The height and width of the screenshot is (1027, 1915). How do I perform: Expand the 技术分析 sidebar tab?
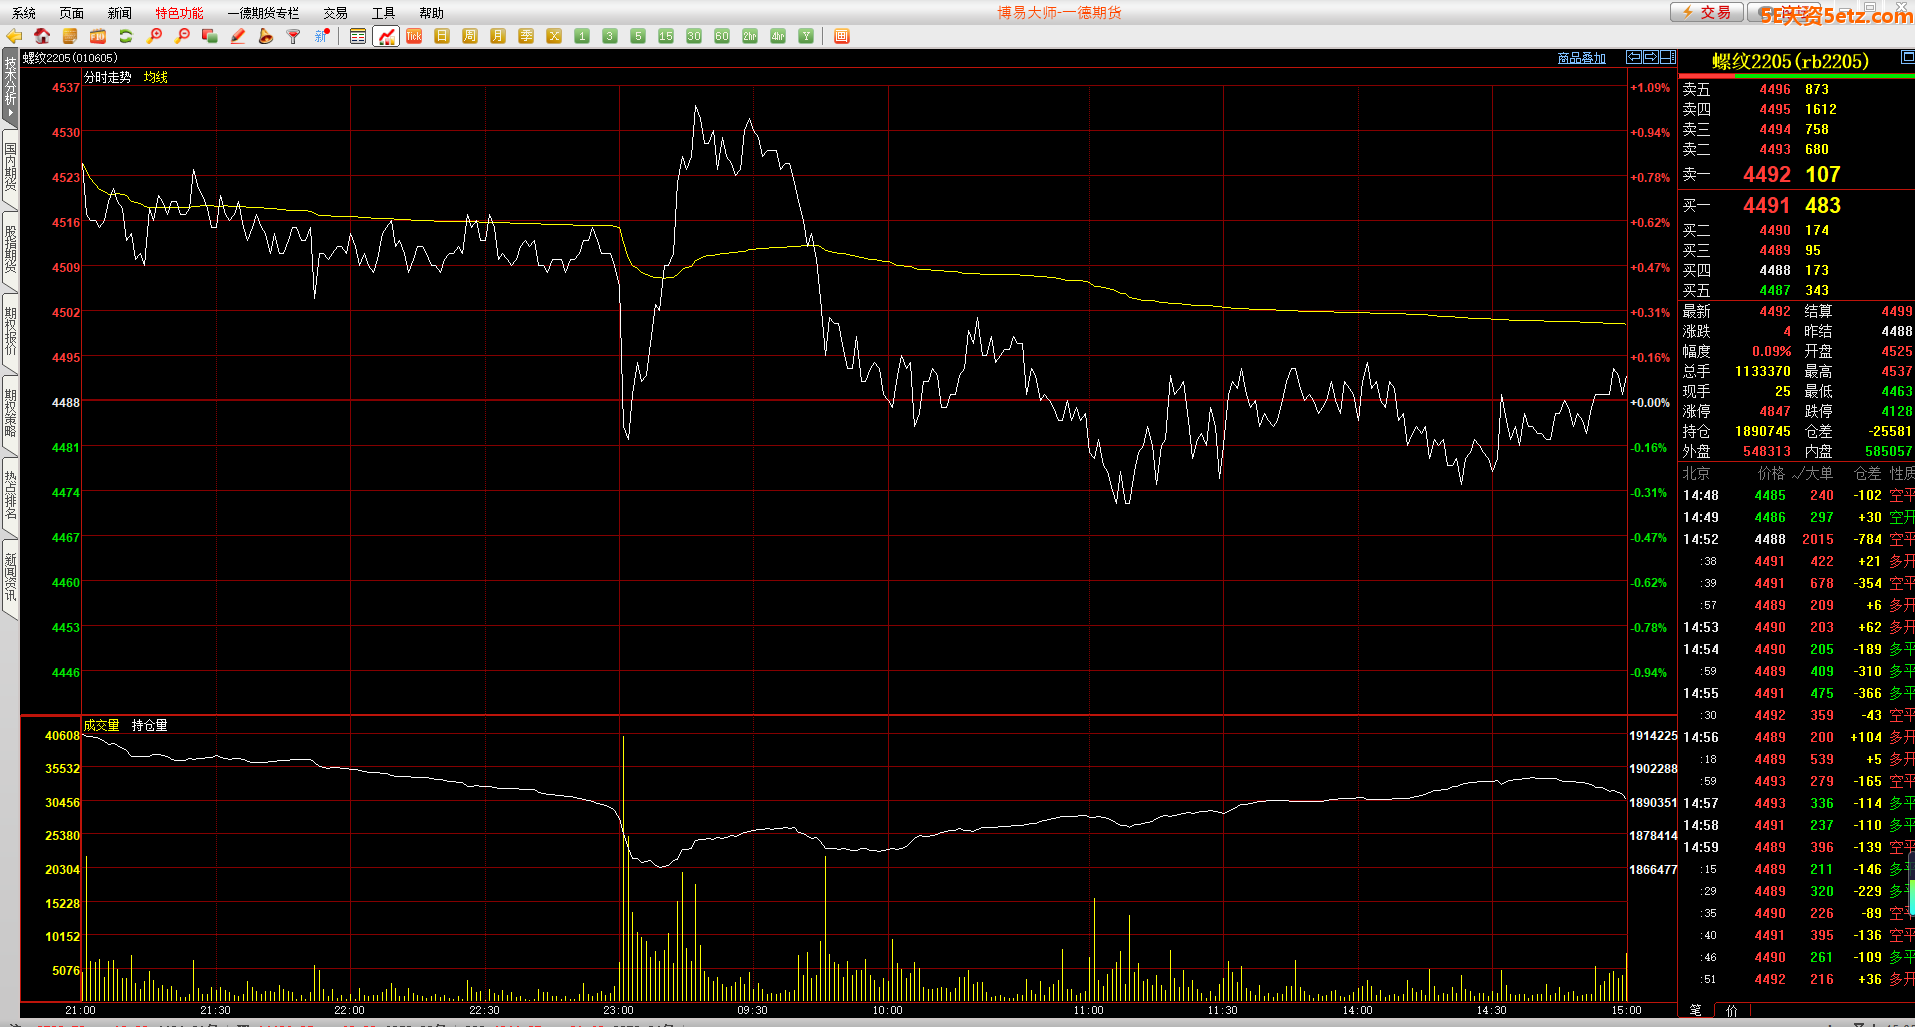point(10,87)
